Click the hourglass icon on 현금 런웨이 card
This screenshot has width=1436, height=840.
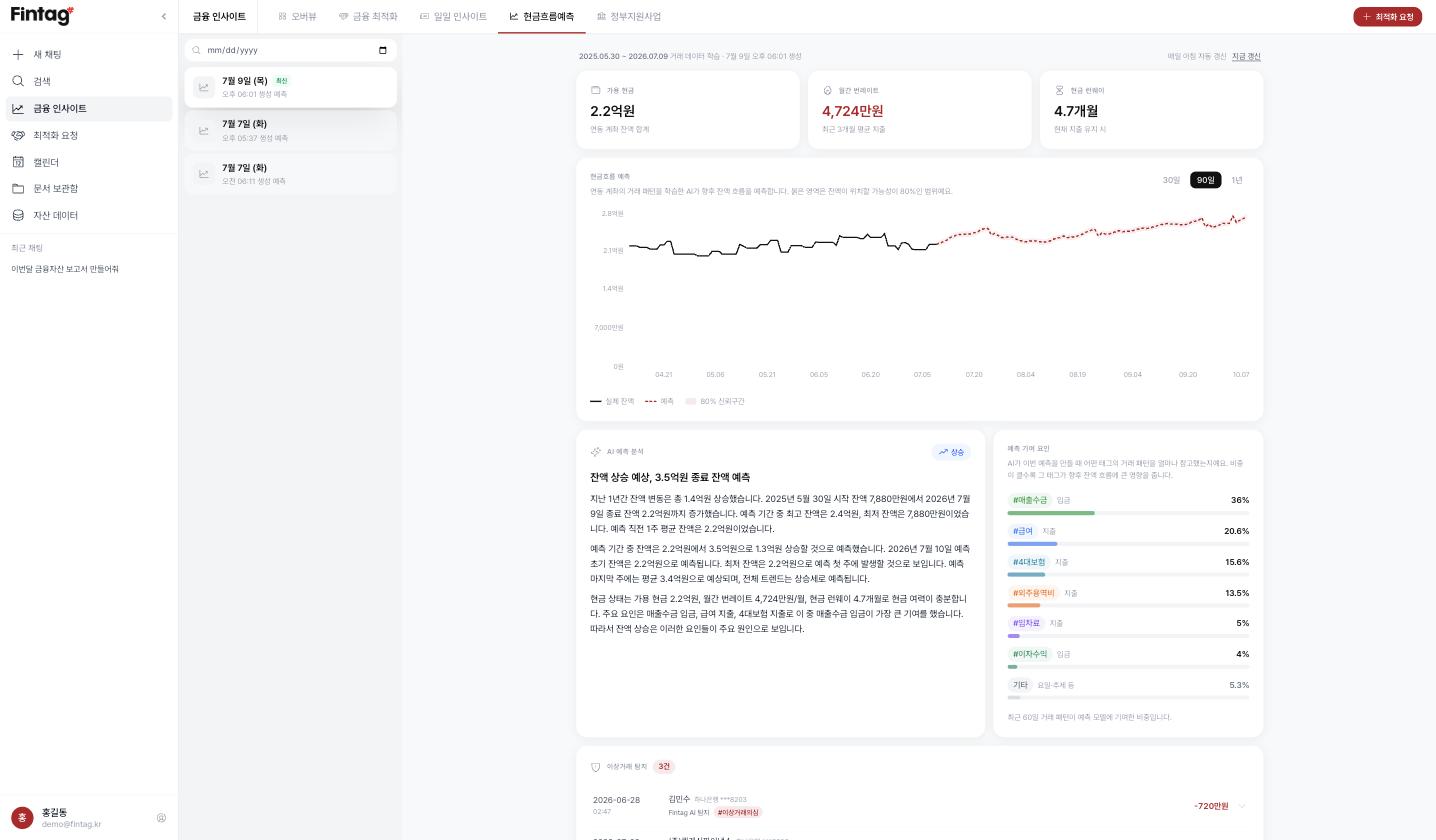1059,90
